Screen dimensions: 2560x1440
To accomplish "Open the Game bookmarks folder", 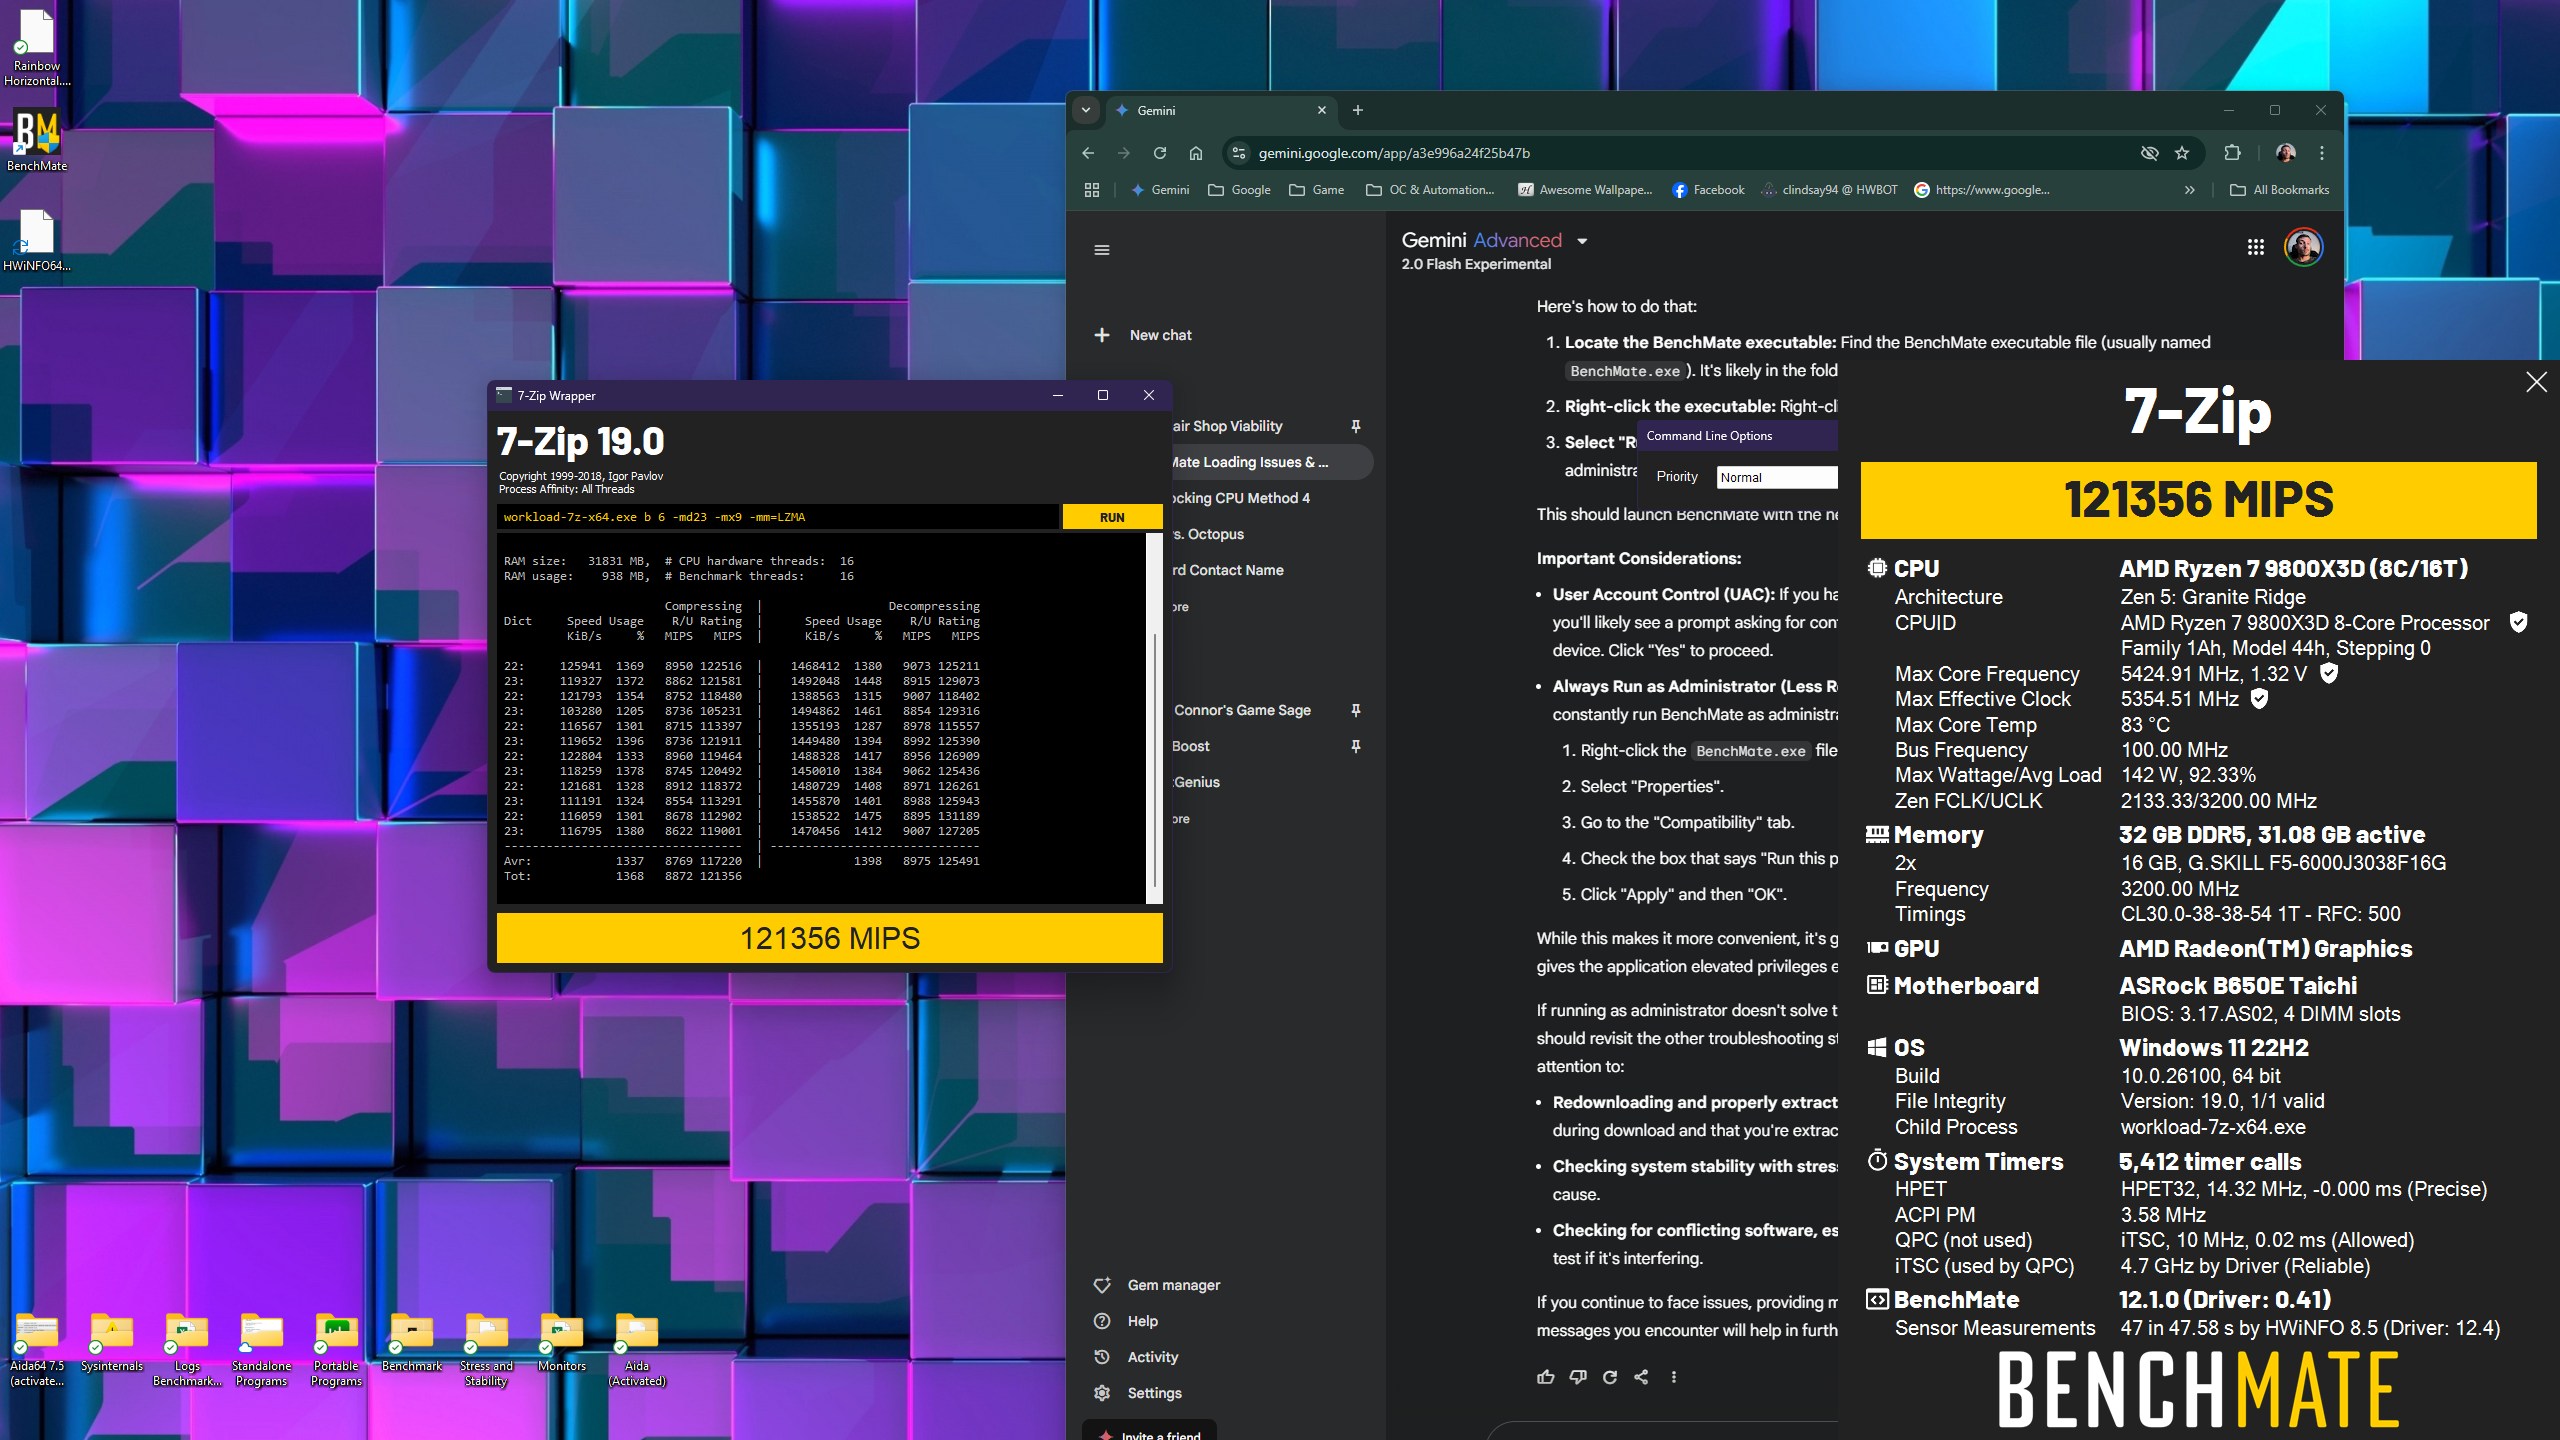I will coord(1317,190).
